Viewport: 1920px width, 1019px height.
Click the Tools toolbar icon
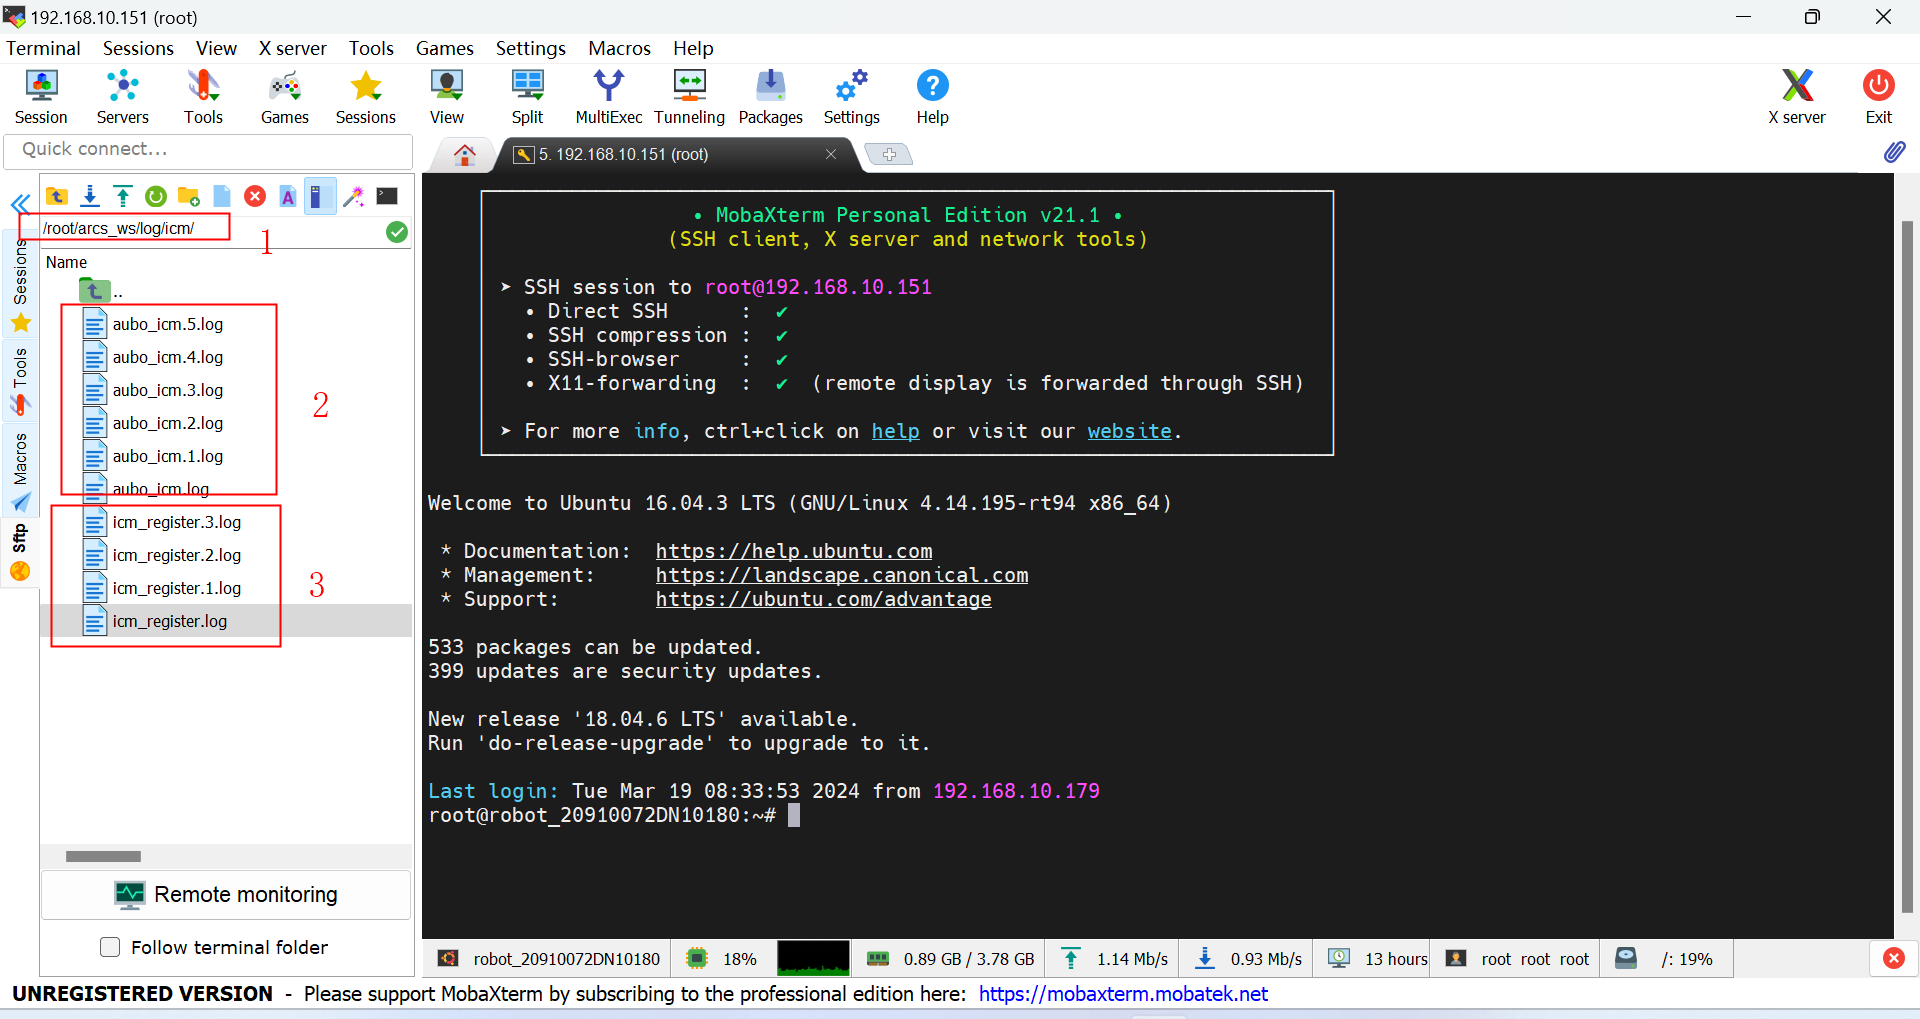(x=203, y=97)
